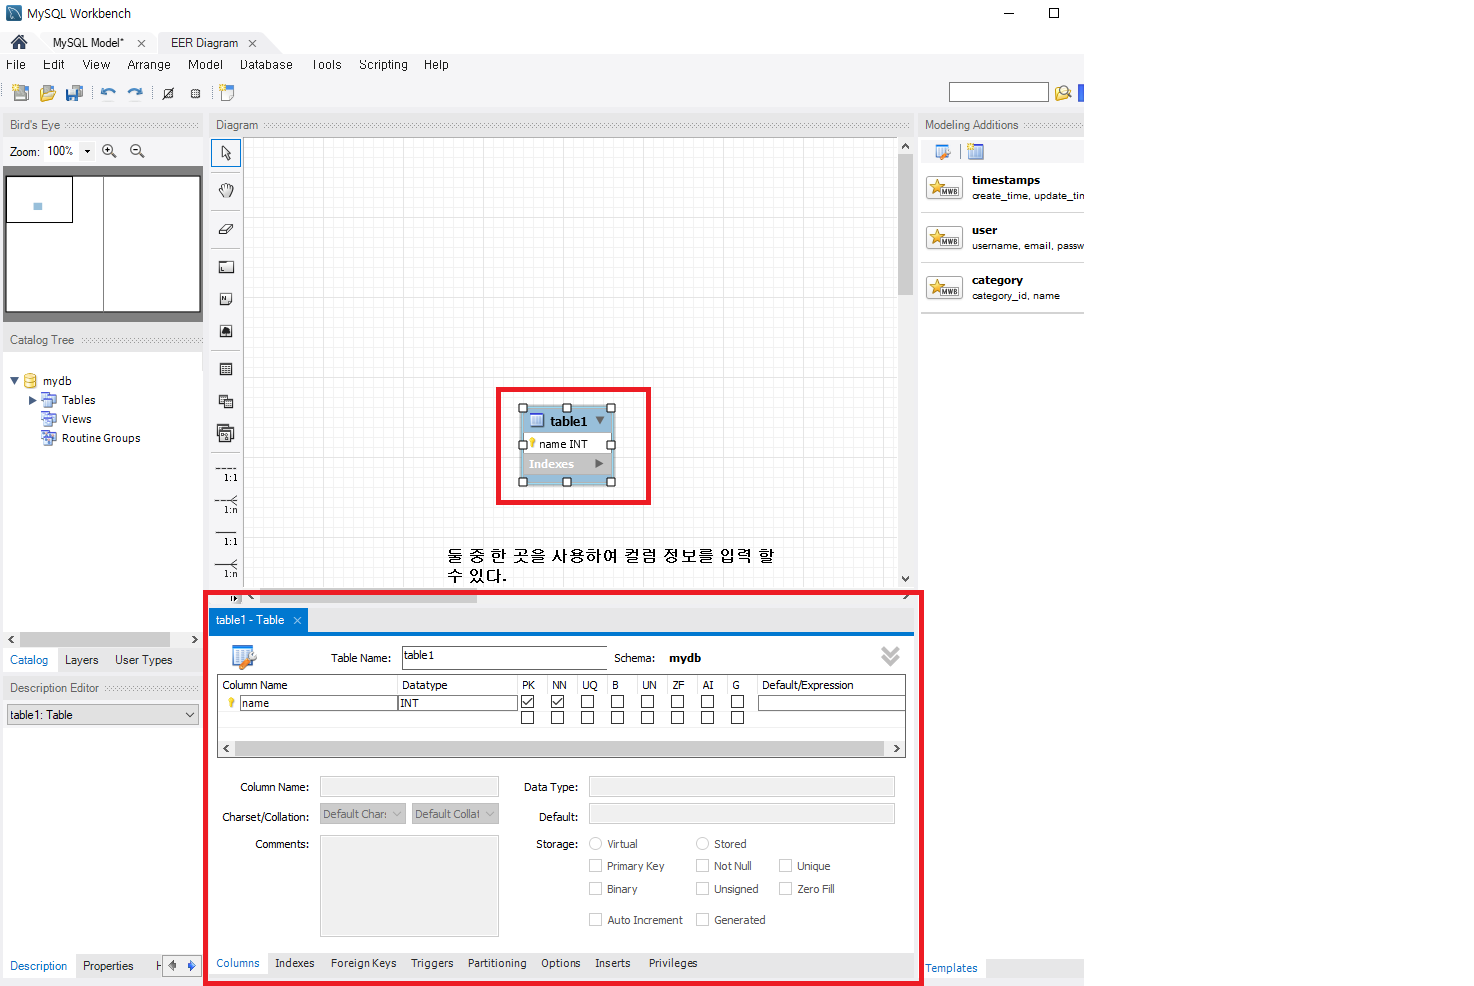The width and height of the screenshot is (1474, 986).
Task: Click the Open Model folder icon
Action: point(47,93)
